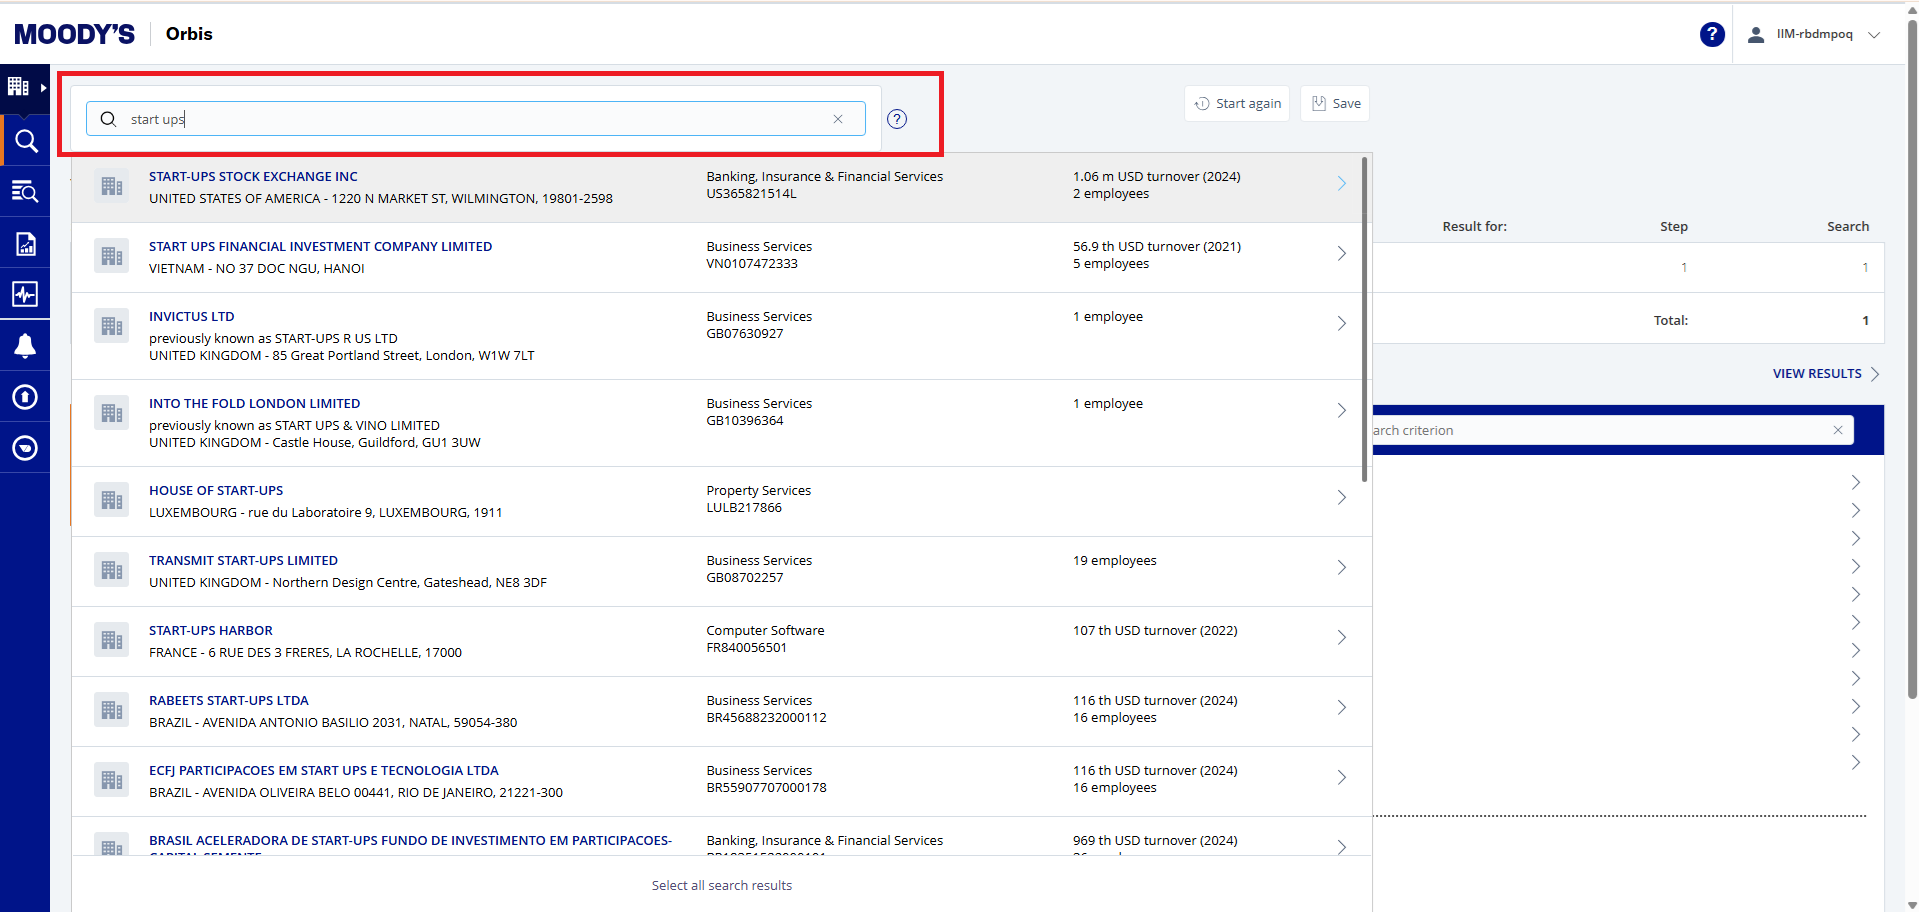This screenshot has width=1920, height=912.
Task: Expand the TRANSMIT START-UPS LIMITED row chevron
Action: pos(1341,568)
